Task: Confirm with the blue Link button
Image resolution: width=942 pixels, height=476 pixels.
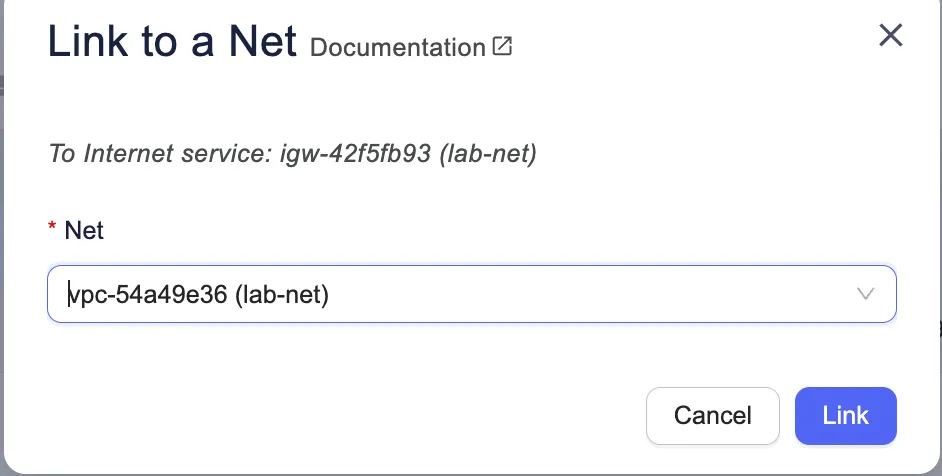Action: 845,415
